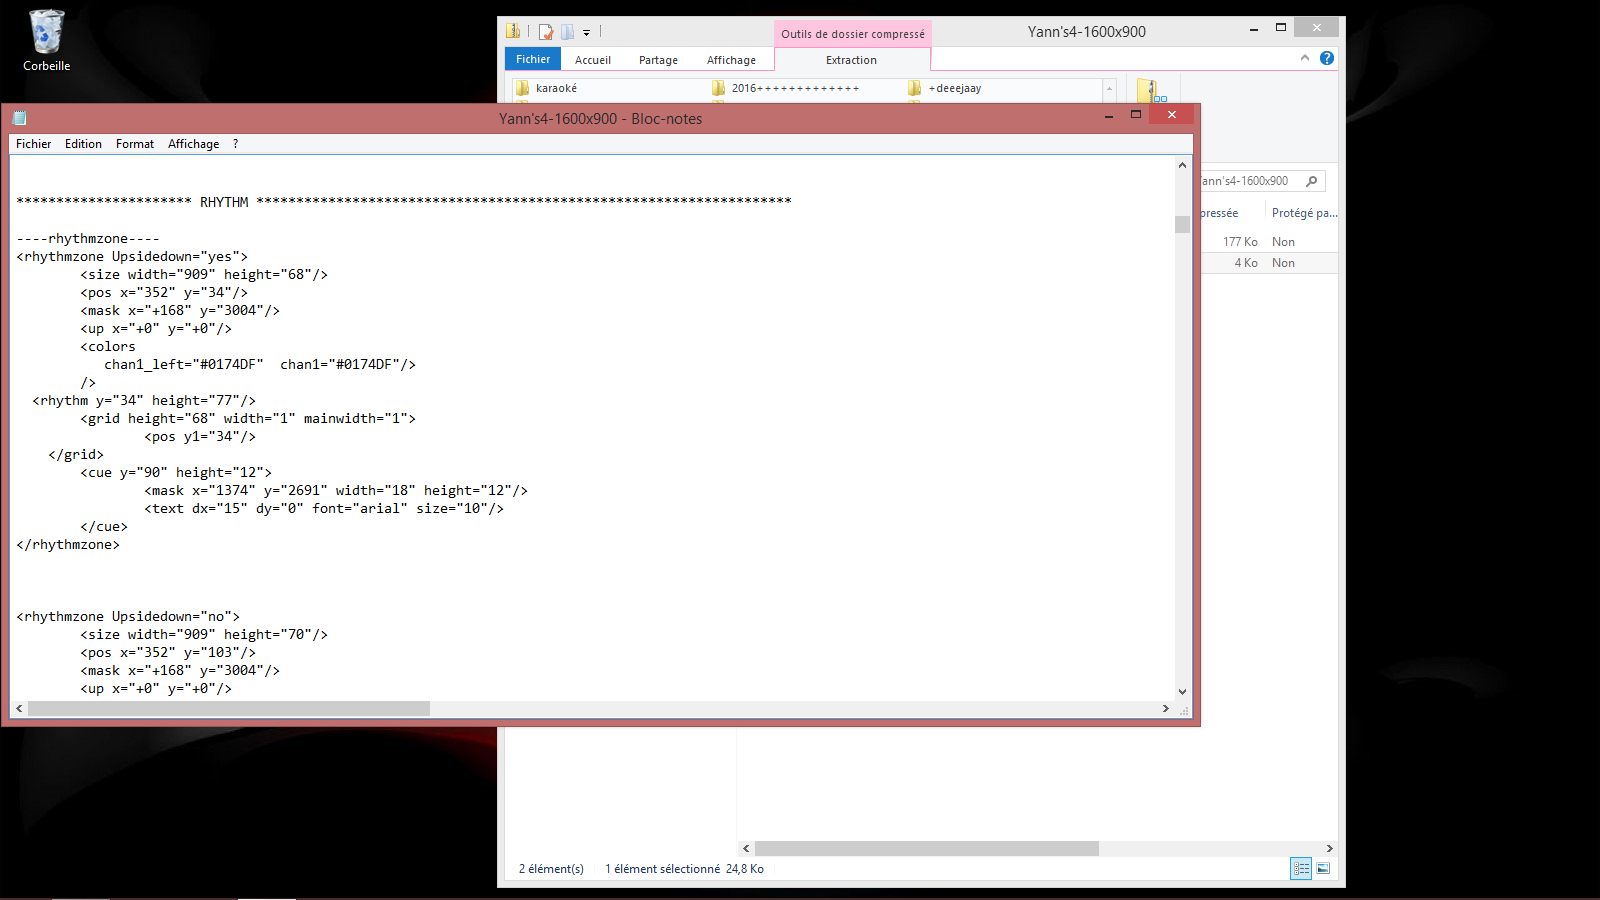Open the Bloc-notes window system menu icon
The image size is (1600, 900).
[19, 118]
